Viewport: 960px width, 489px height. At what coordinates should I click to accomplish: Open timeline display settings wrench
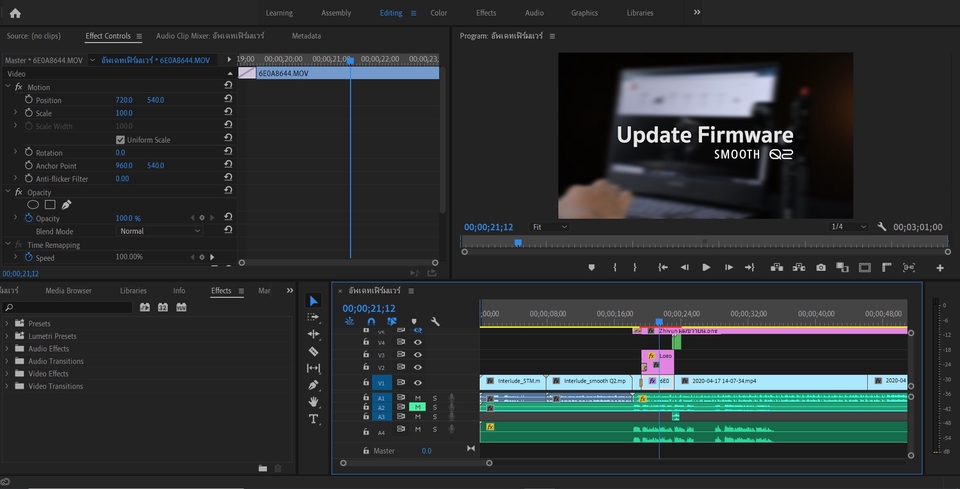coord(435,322)
